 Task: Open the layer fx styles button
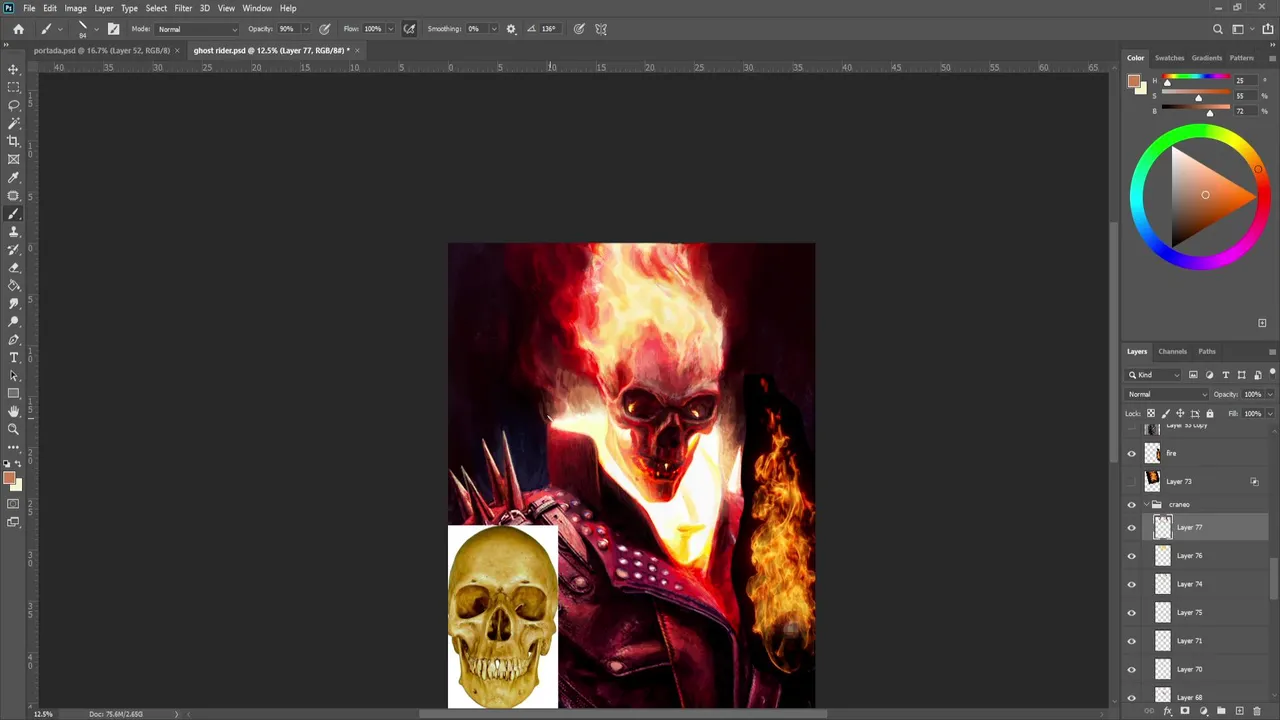[x=1168, y=711]
